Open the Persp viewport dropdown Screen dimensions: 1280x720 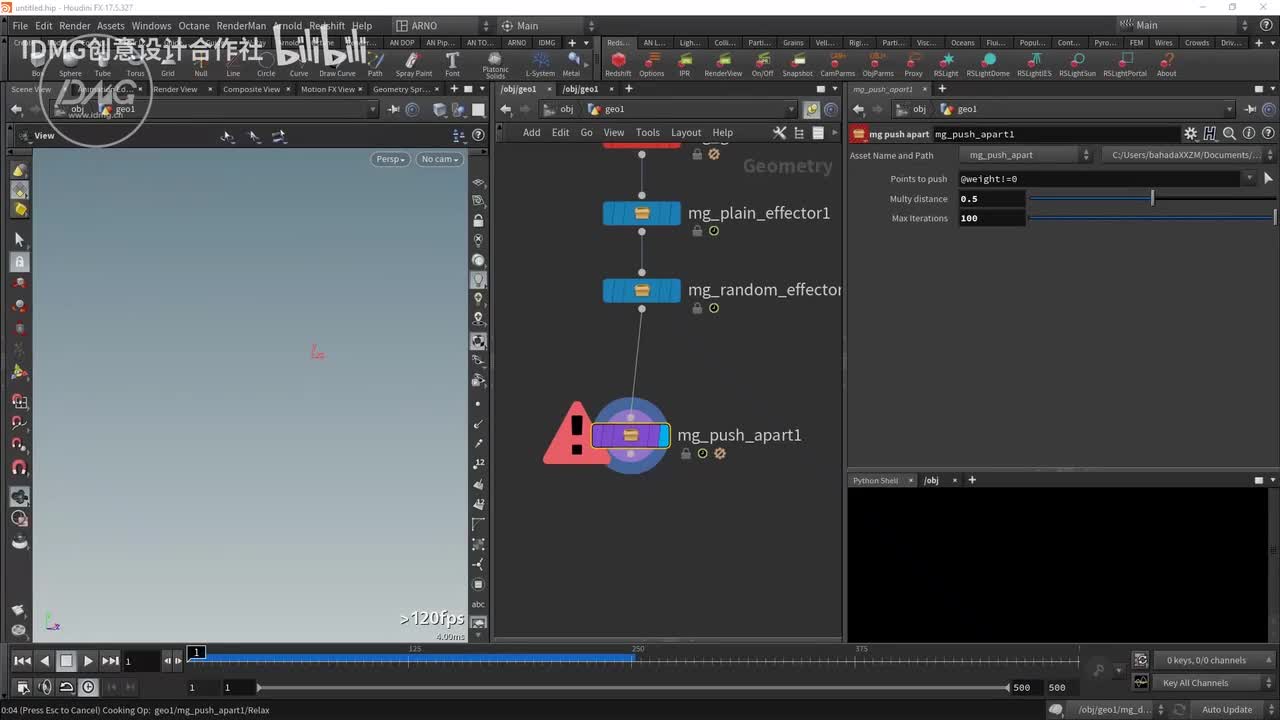coord(390,159)
